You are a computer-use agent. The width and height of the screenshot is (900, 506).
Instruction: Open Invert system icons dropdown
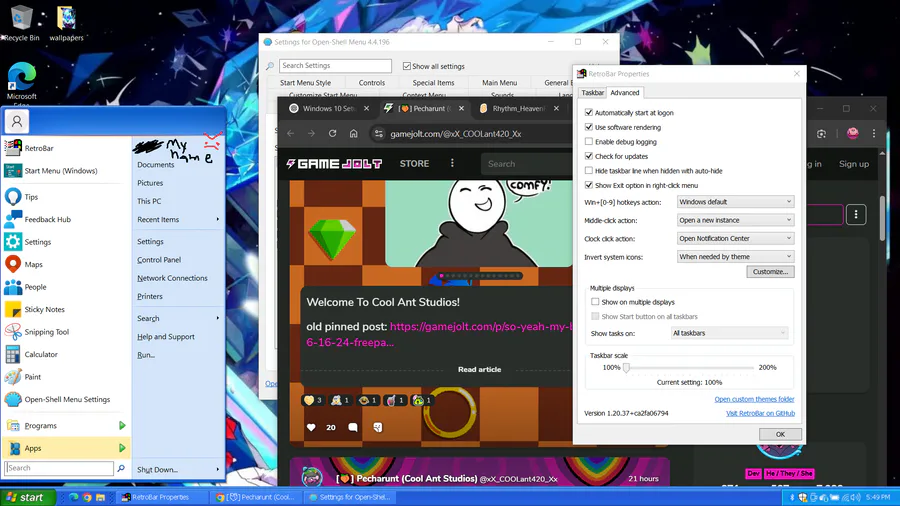pos(735,256)
